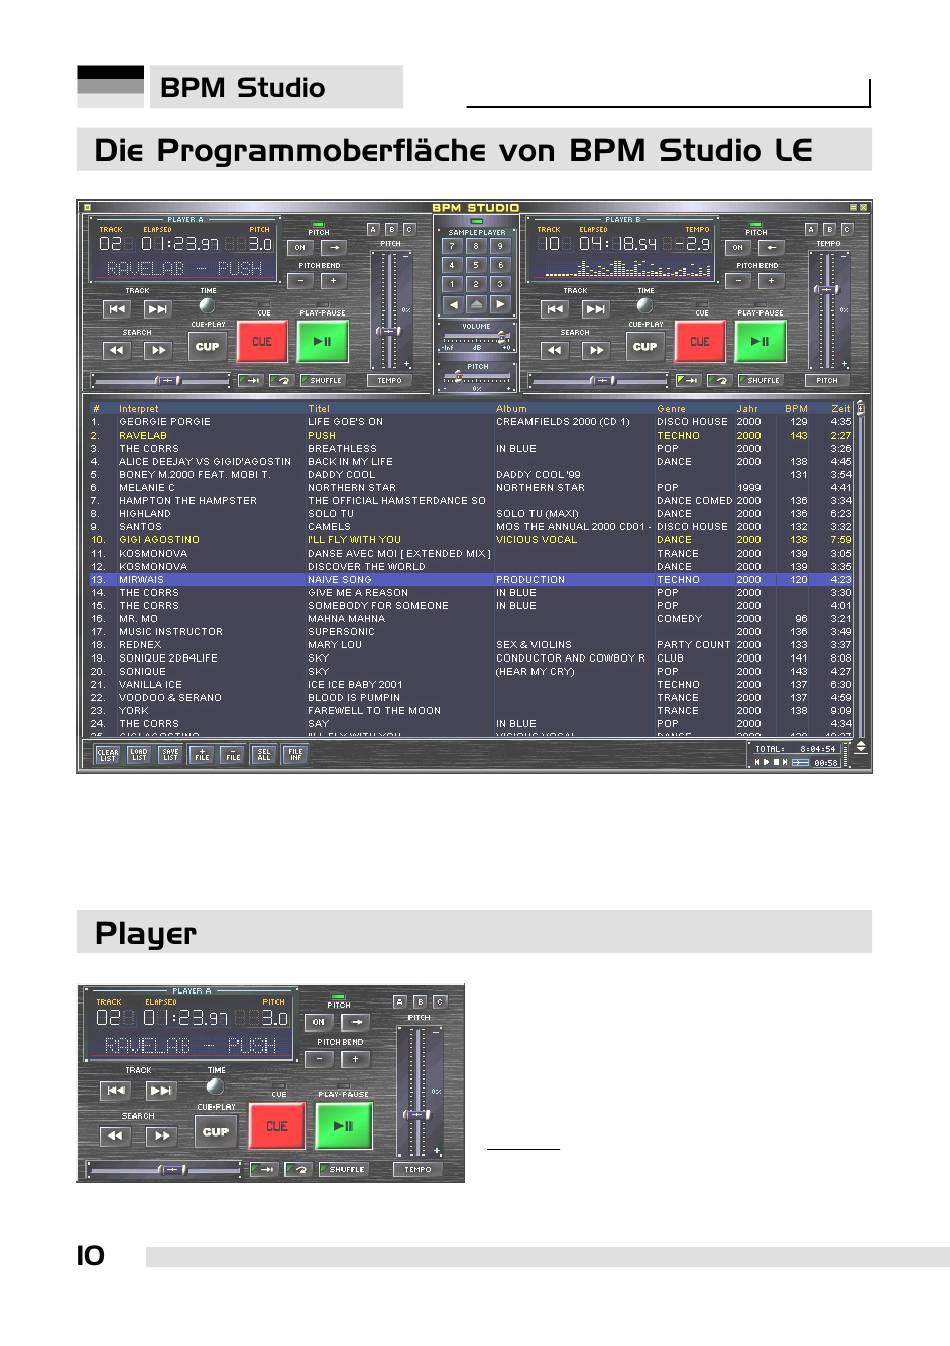
Task: Select playlist row VANILLA ICE Ice Ice Baby 2001
Action: (x=471, y=685)
